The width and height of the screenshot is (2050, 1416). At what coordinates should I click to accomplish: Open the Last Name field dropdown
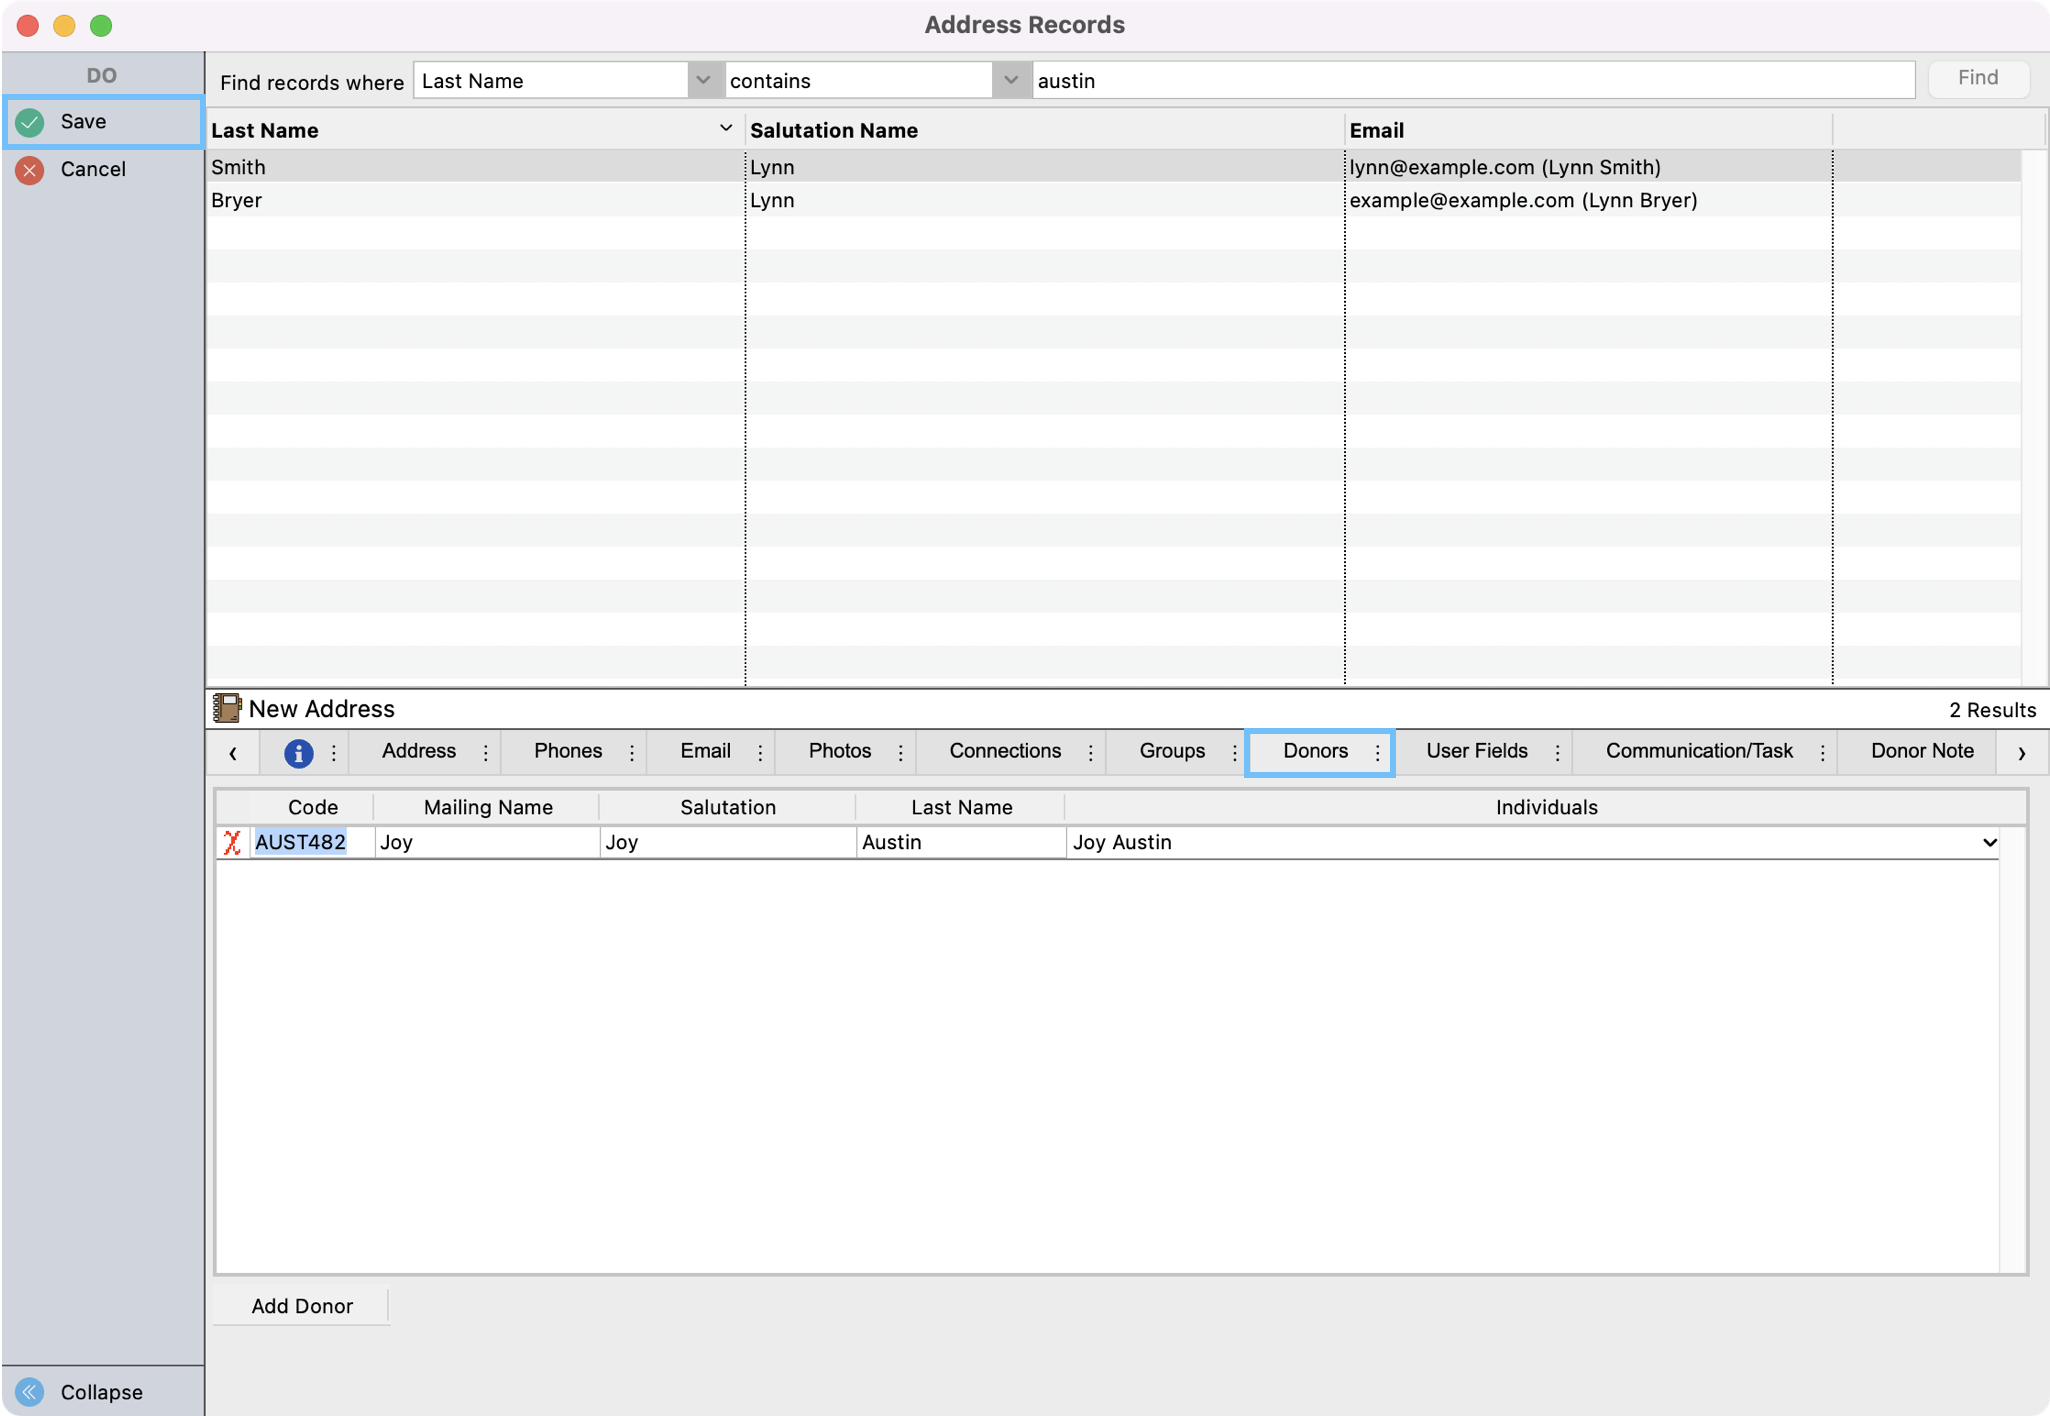click(x=703, y=80)
